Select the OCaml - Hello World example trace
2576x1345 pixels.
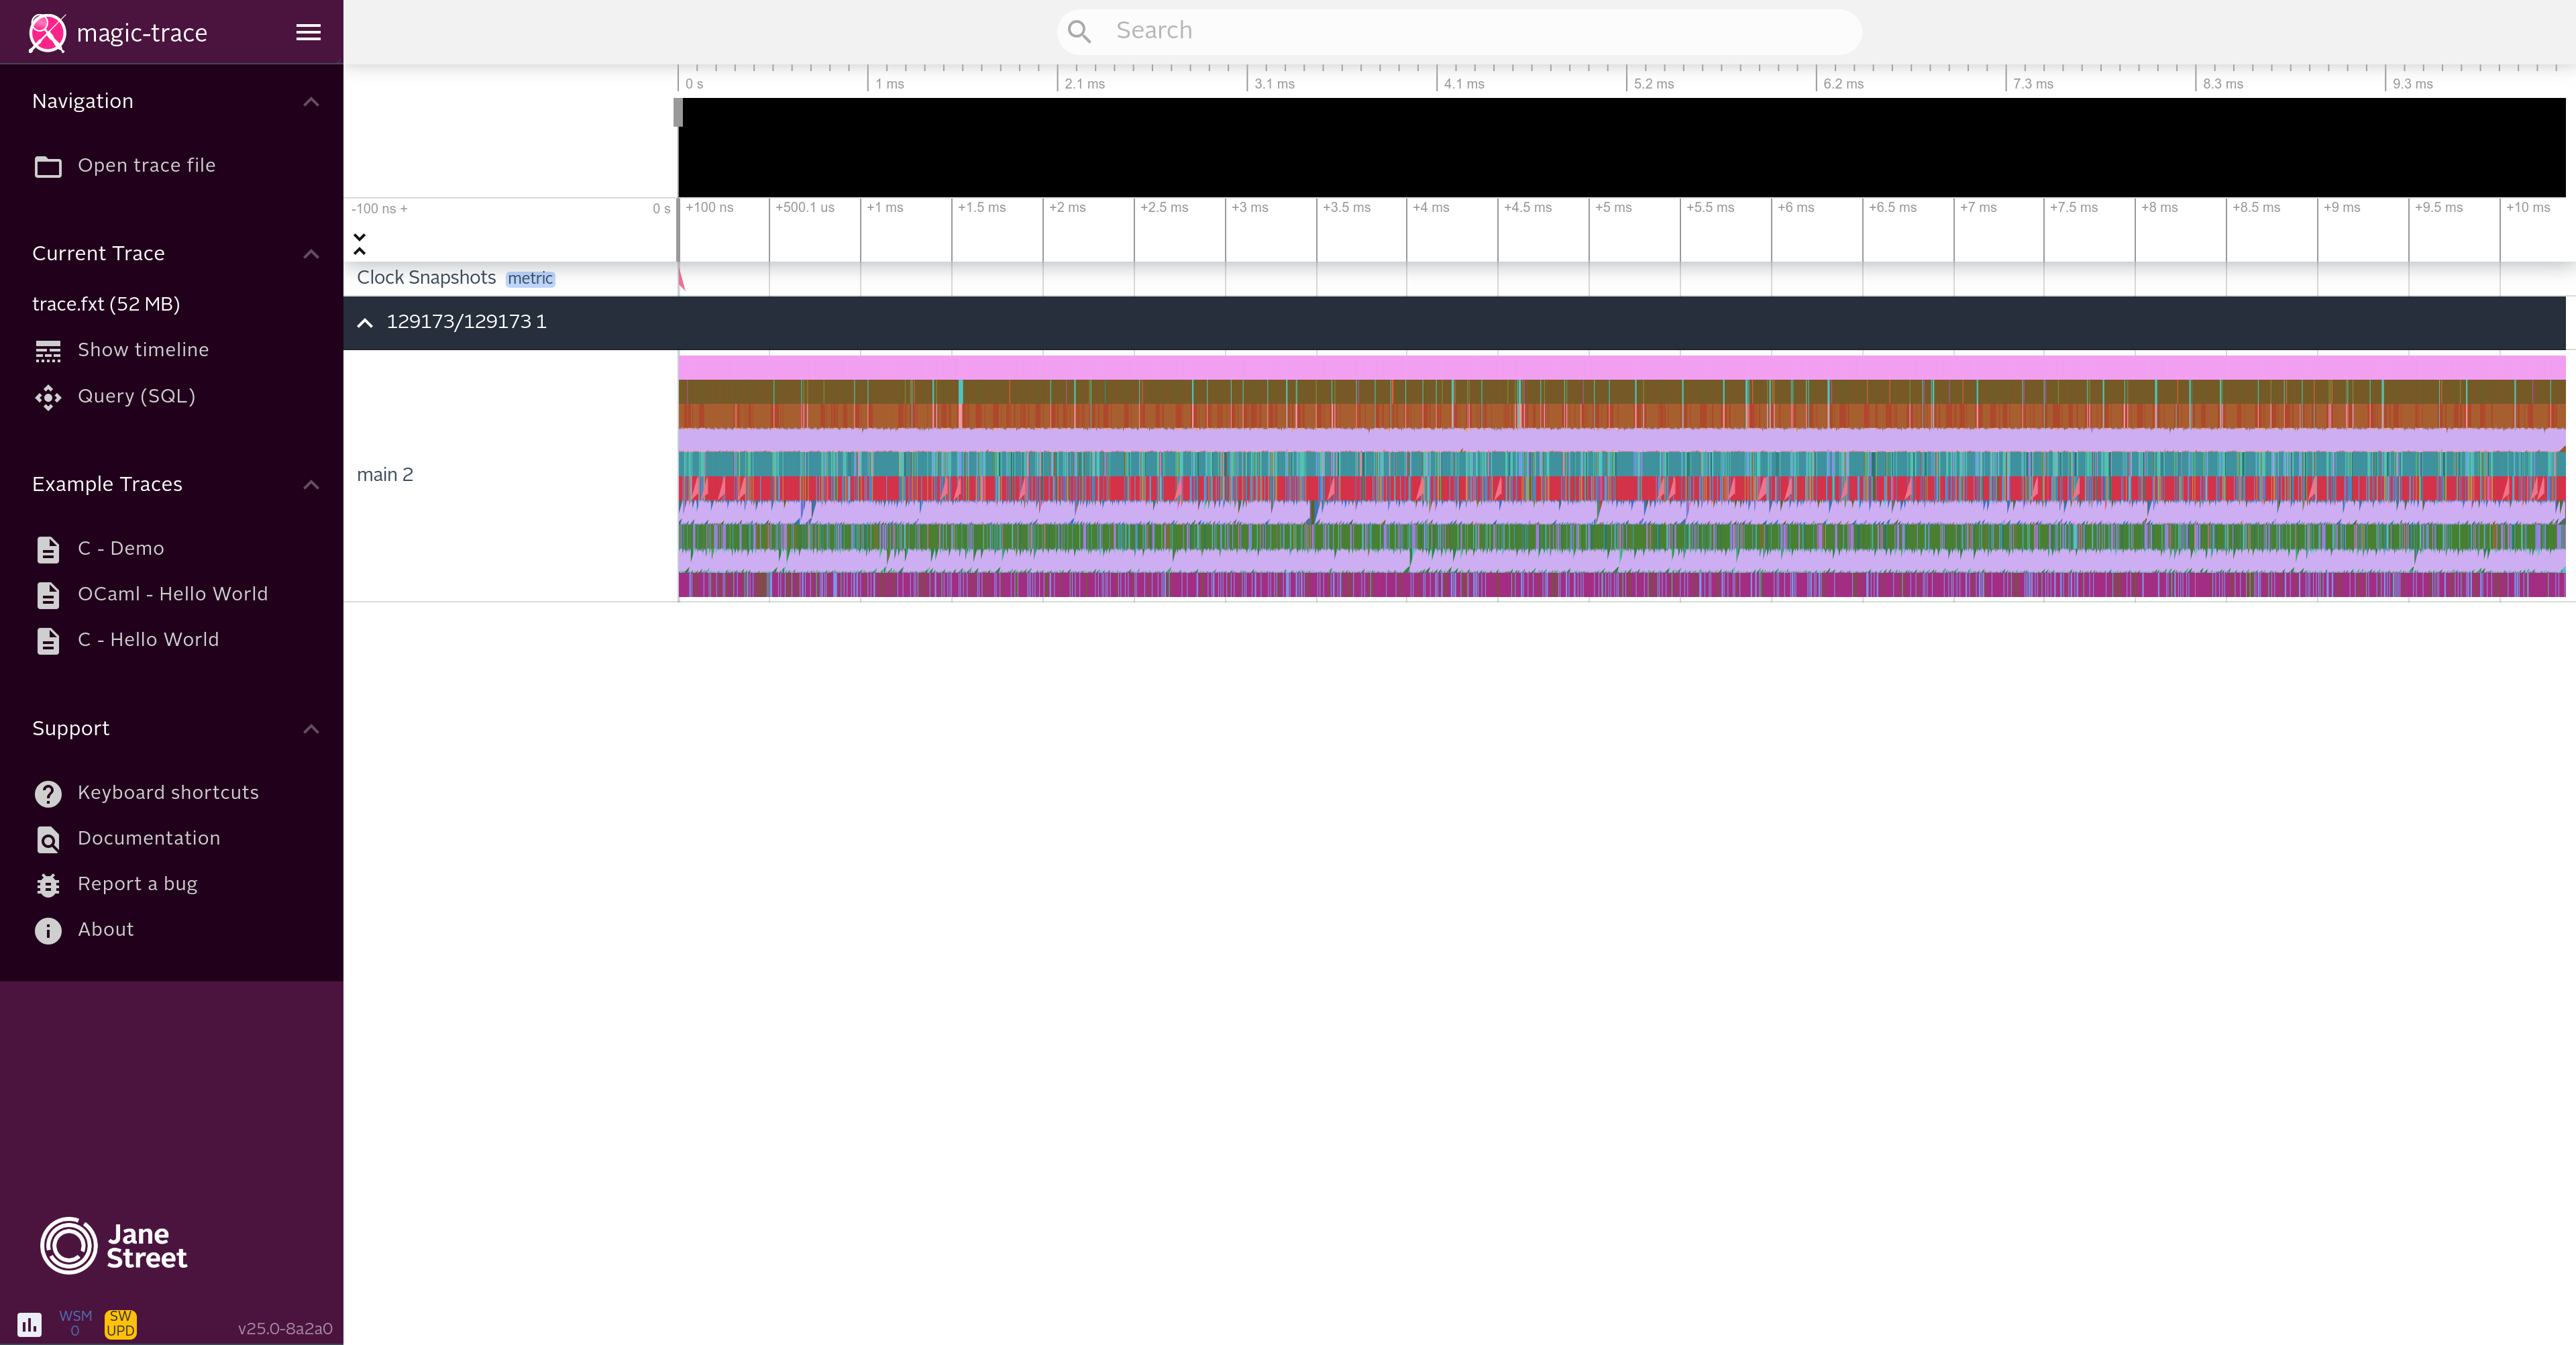(x=172, y=593)
